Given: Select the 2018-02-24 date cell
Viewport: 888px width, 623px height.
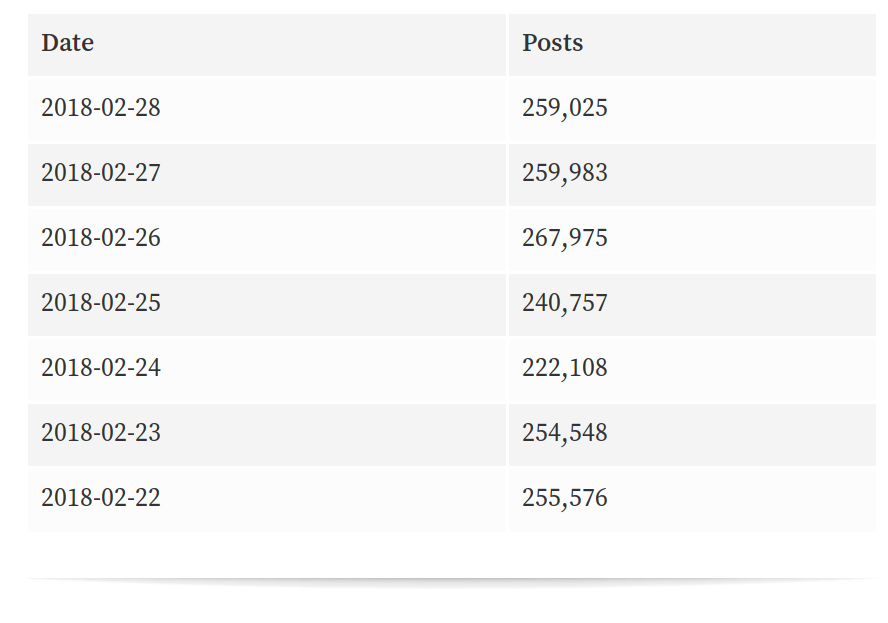Looking at the screenshot, I should [x=101, y=368].
